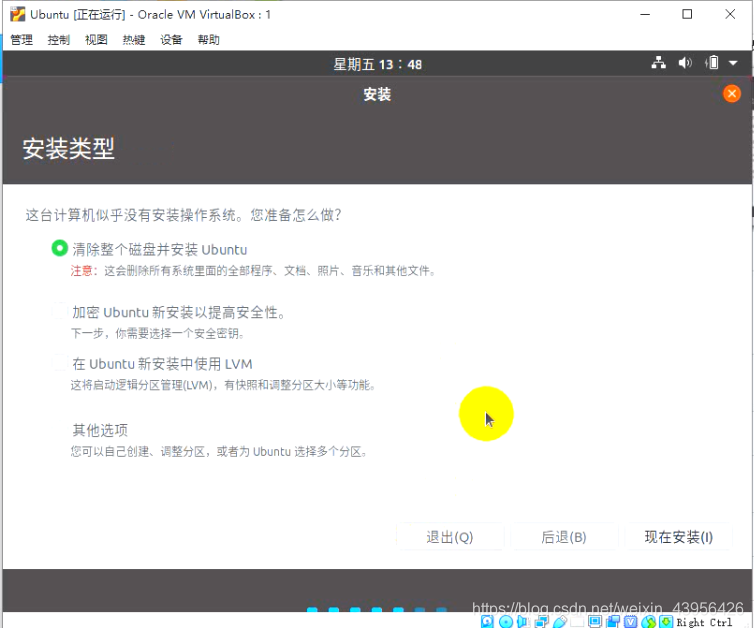Viewport: 754px width, 628px height.
Task: Enable 在 Ubuntu 新安装中使用 LVM checkbox
Action: pyautogui.click(x=60, y=363)
